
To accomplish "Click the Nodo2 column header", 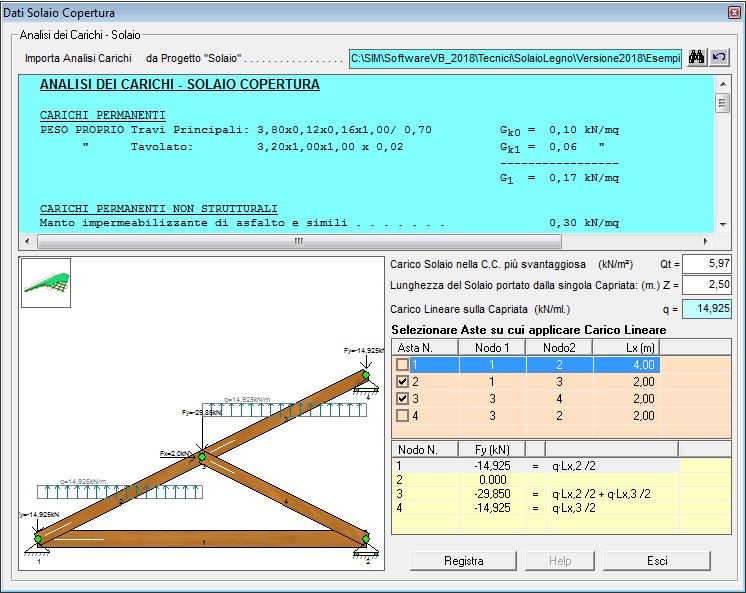I will (559, 347).
